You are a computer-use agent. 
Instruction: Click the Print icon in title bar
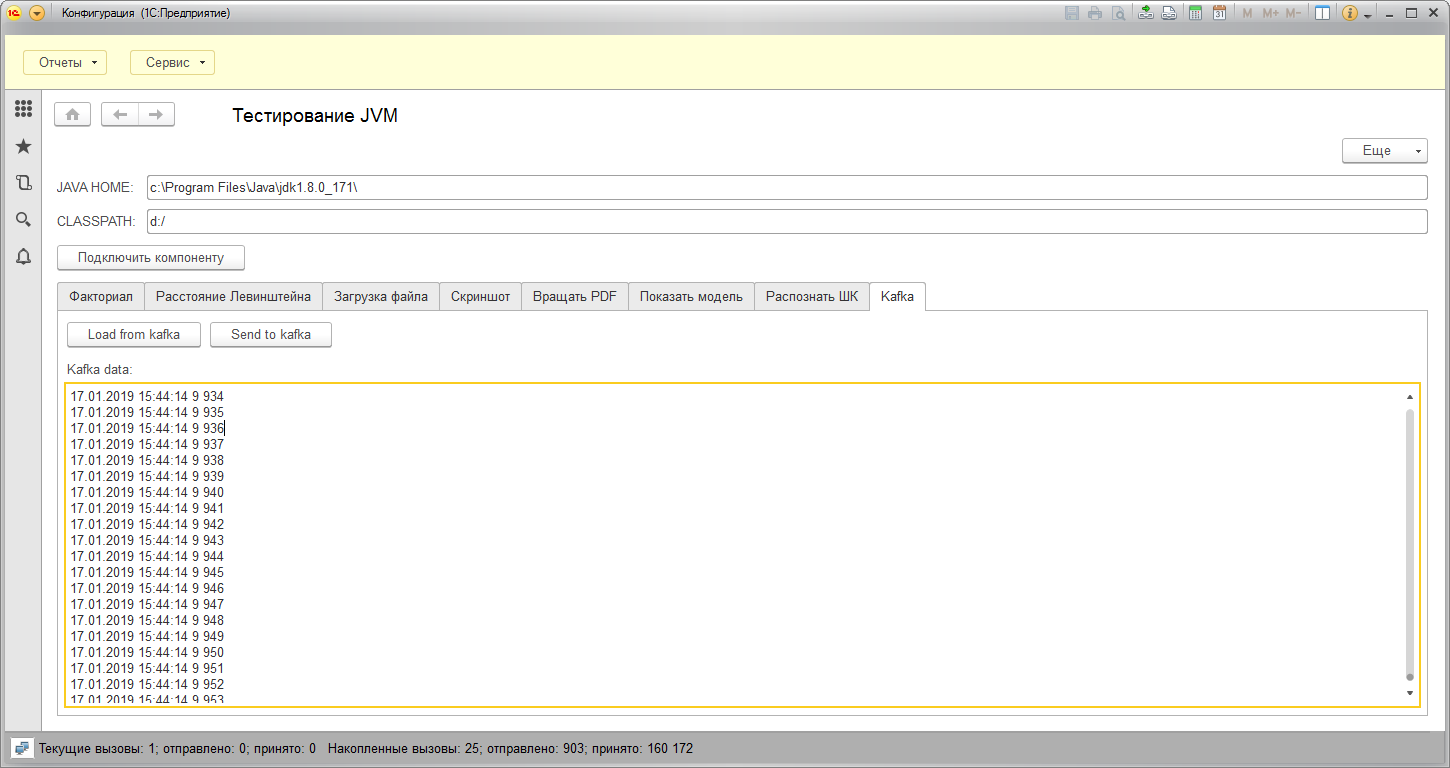1095,13
